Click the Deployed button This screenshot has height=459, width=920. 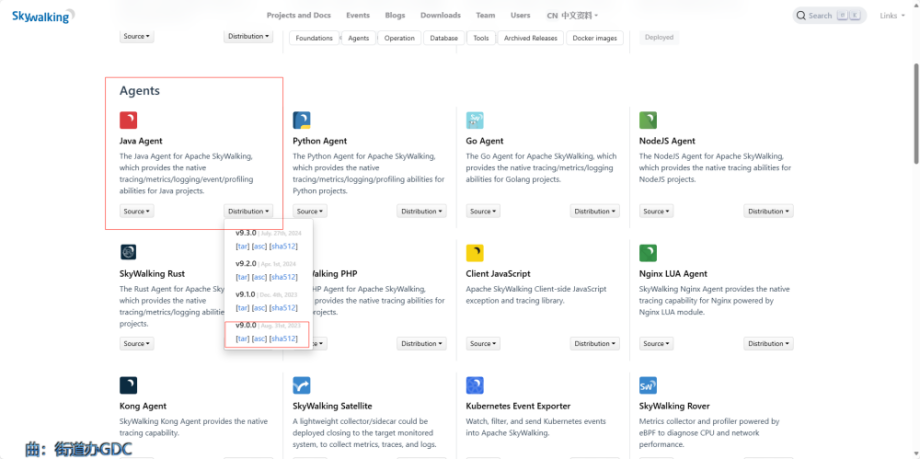click(x=659, y=37)
